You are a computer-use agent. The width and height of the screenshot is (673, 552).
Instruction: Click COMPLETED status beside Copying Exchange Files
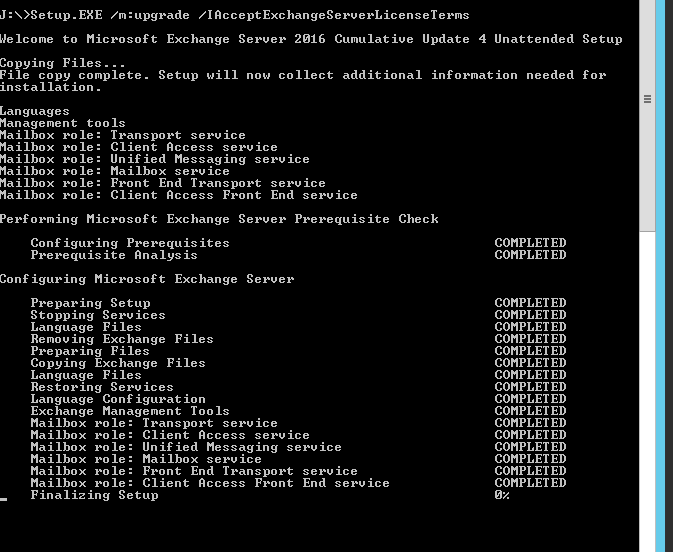point(530,363)
